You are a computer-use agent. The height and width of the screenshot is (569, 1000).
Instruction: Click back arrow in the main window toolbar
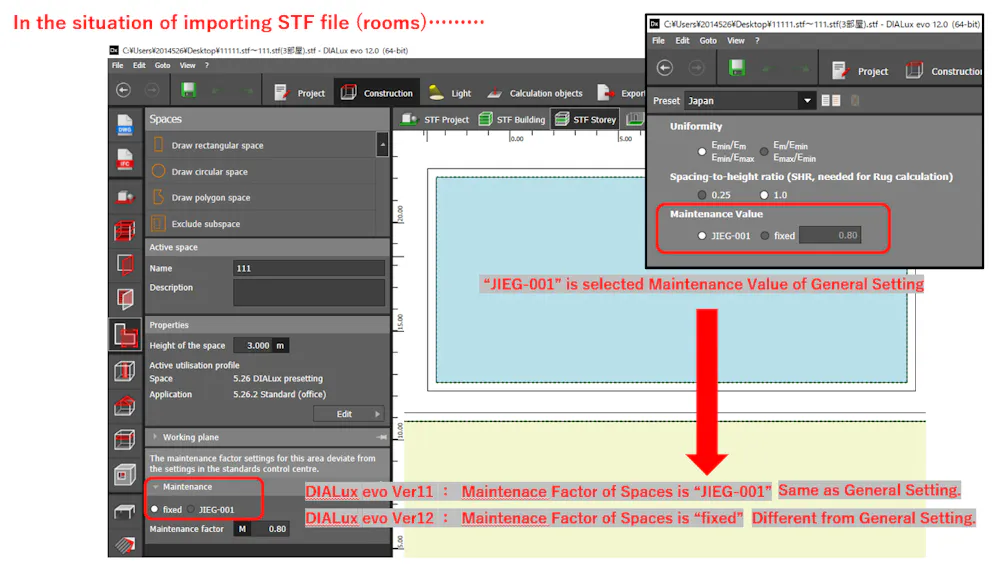(123, 91)
